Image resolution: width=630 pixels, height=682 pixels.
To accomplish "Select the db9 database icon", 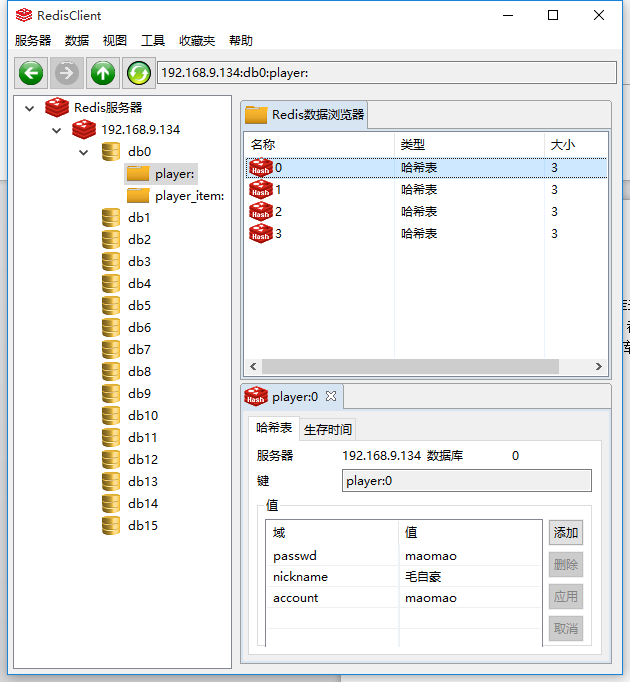I will point(111,394).
